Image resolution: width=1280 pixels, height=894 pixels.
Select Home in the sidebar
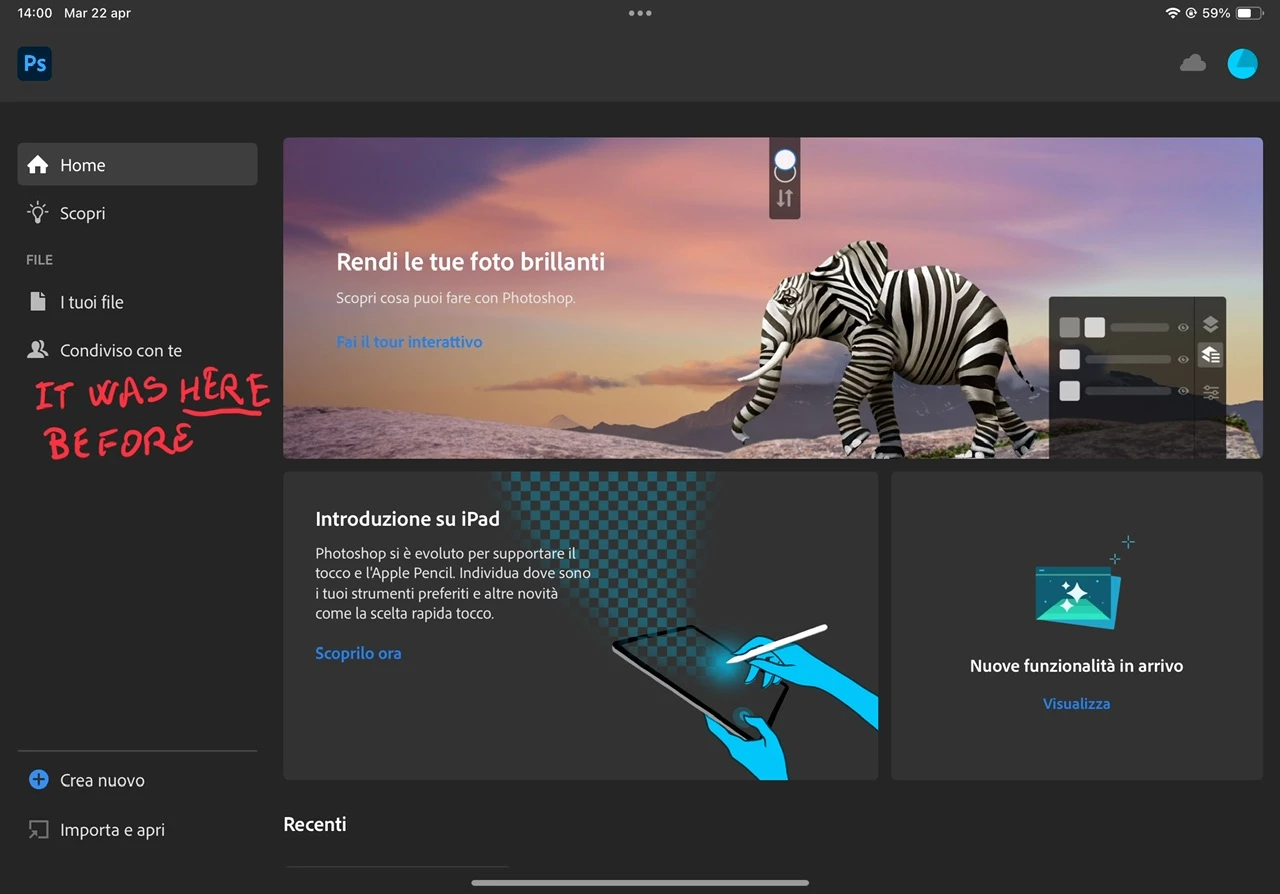(x=137, y=165)
